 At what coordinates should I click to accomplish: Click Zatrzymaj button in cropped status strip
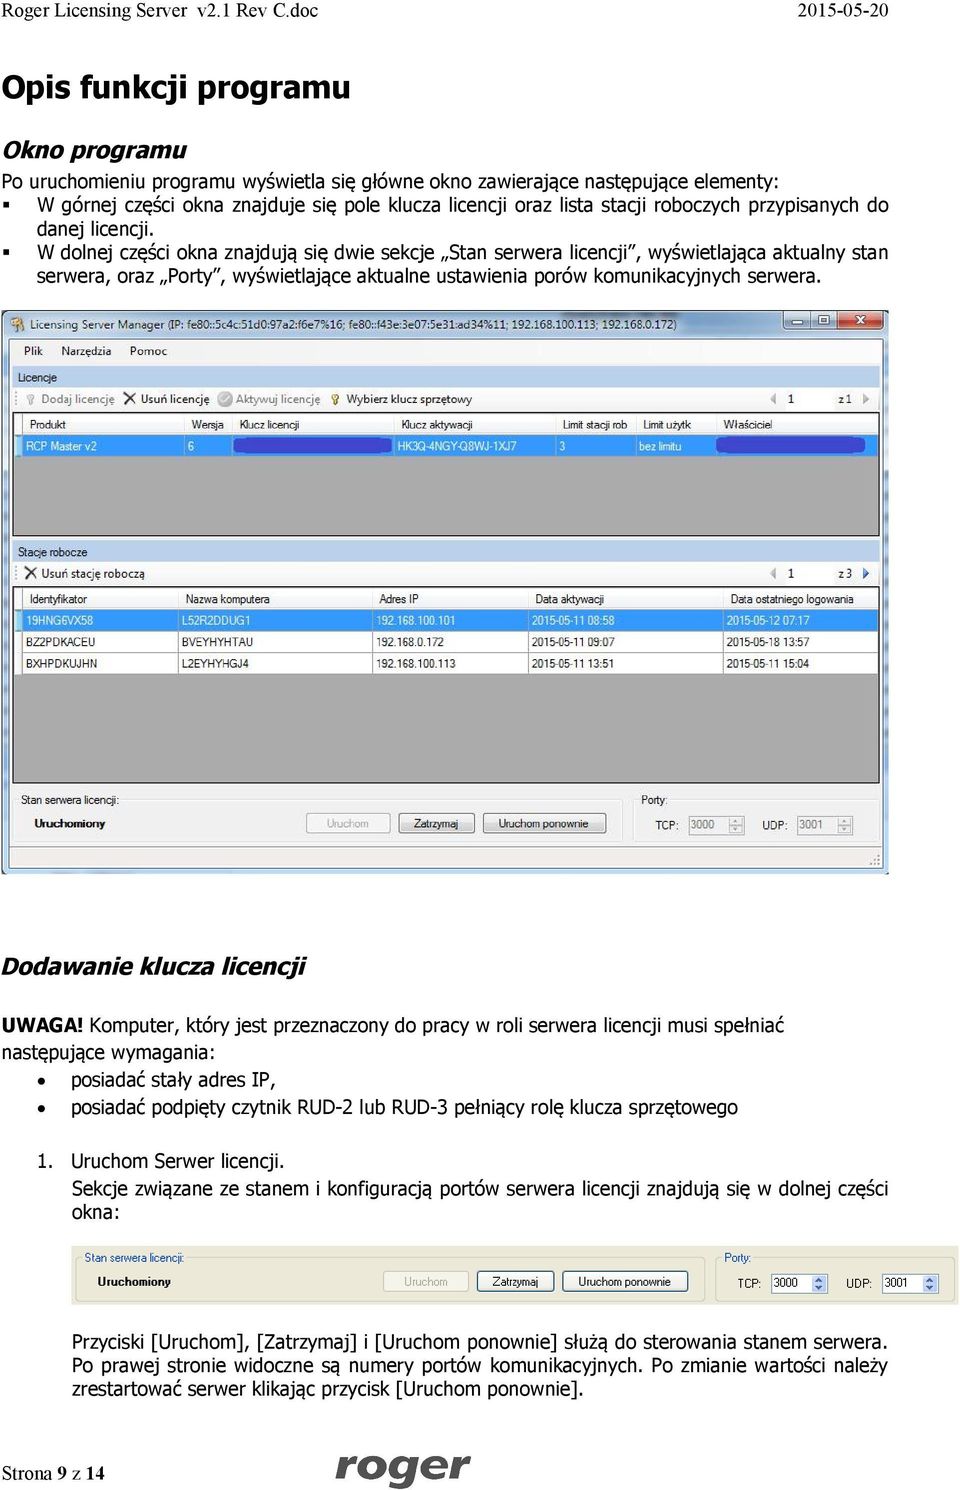[x=515, y=1281]
